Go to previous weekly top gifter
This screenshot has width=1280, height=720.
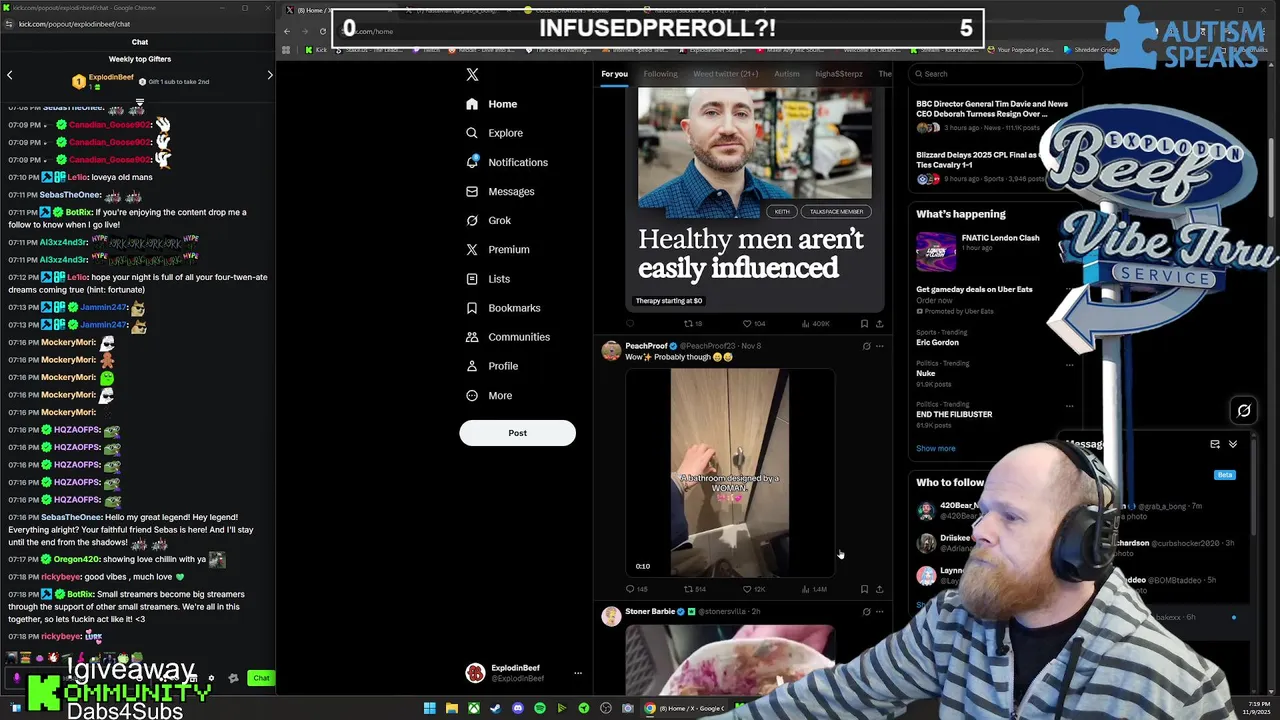(10, 75)
